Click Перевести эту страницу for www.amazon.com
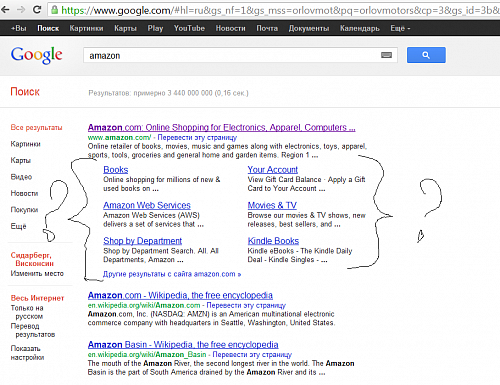500x385 pixels. click(x=197, y=137)
